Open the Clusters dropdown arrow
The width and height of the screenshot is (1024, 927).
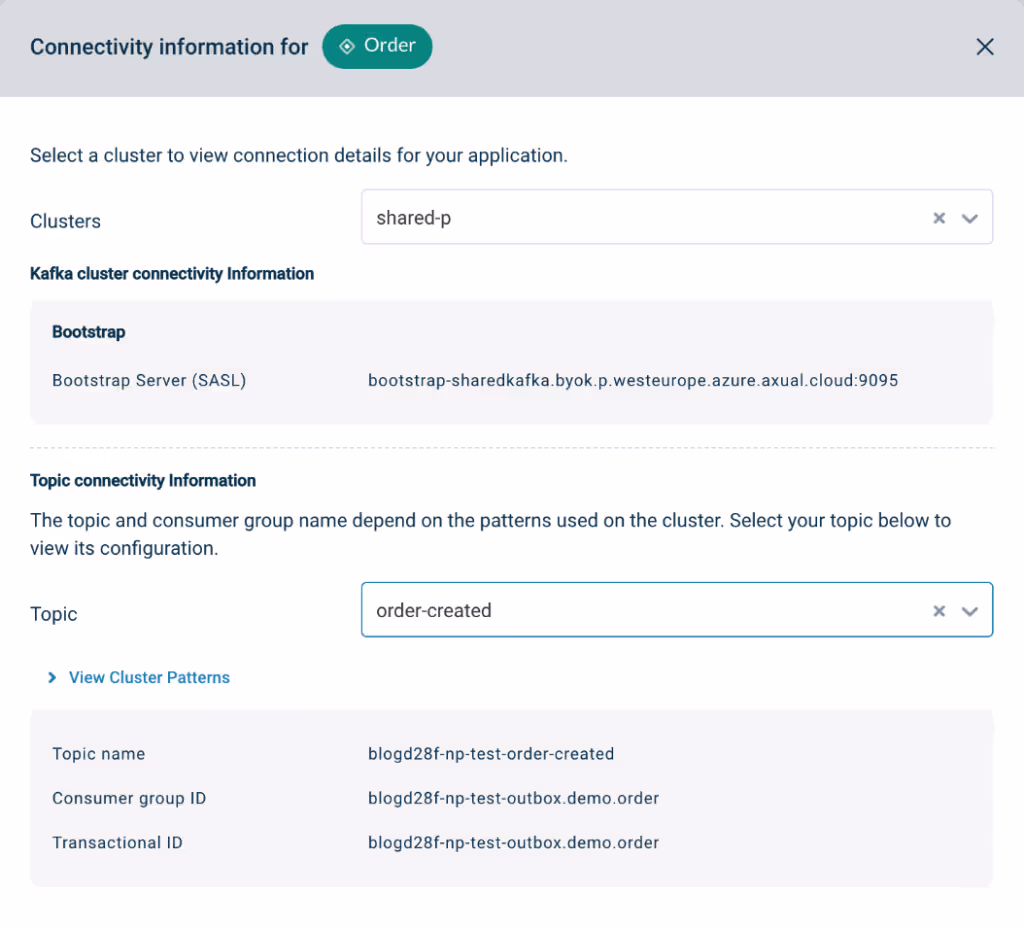pyautogui.click(x=970, y=218)
